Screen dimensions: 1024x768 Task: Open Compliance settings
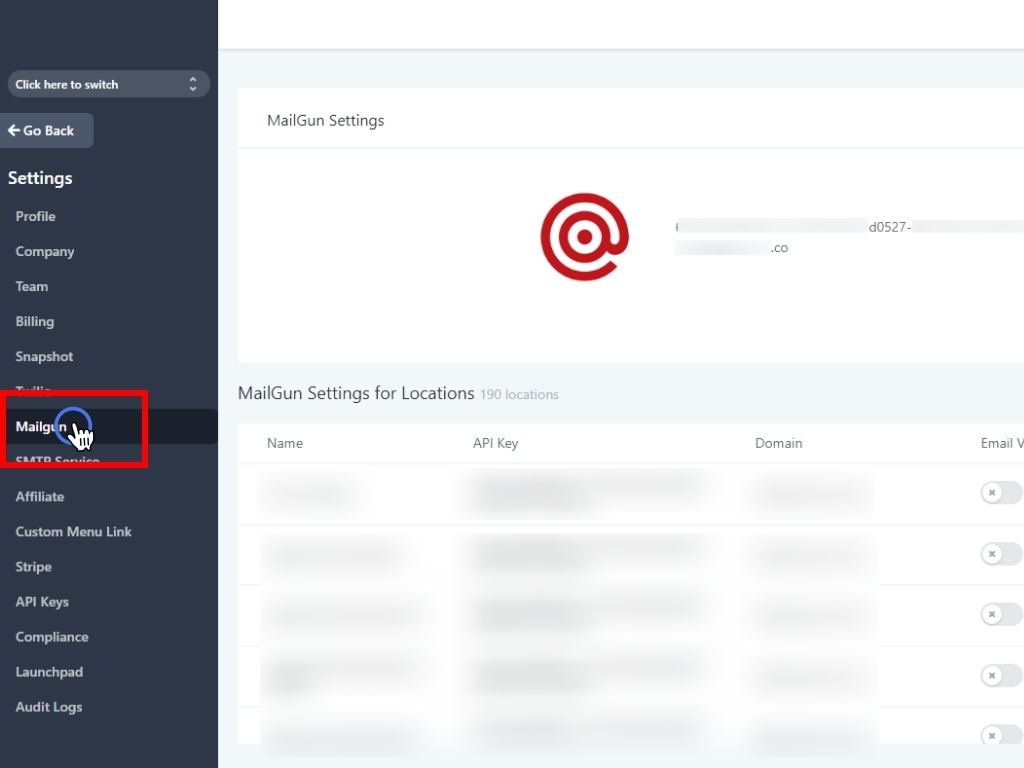pos(52,637)
